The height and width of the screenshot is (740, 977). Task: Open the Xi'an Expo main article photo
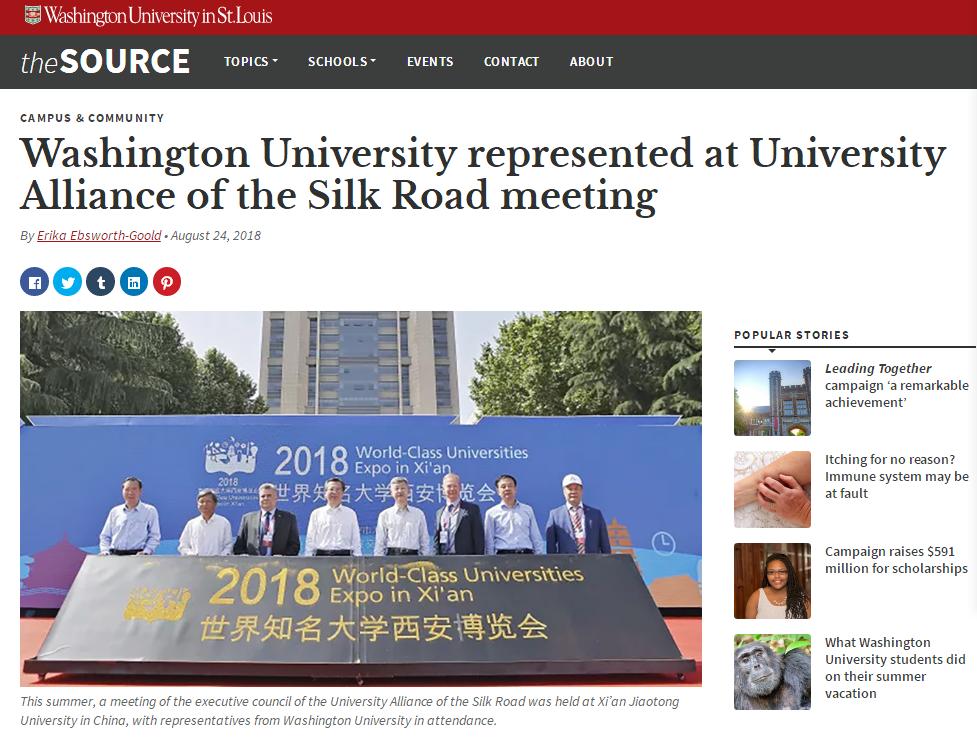tap(361, 499)
